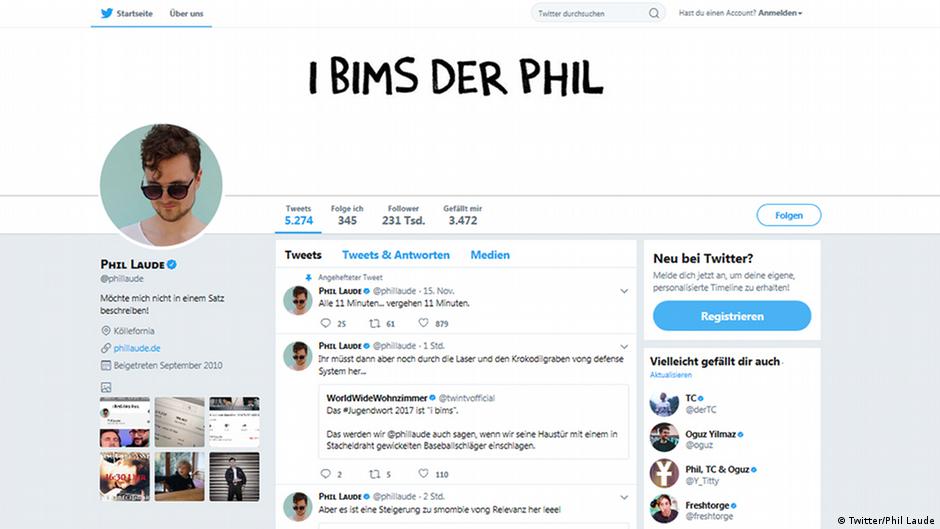
Task: Switch to Tweets & Antworten tab
Action: click(x=396, y=255)
